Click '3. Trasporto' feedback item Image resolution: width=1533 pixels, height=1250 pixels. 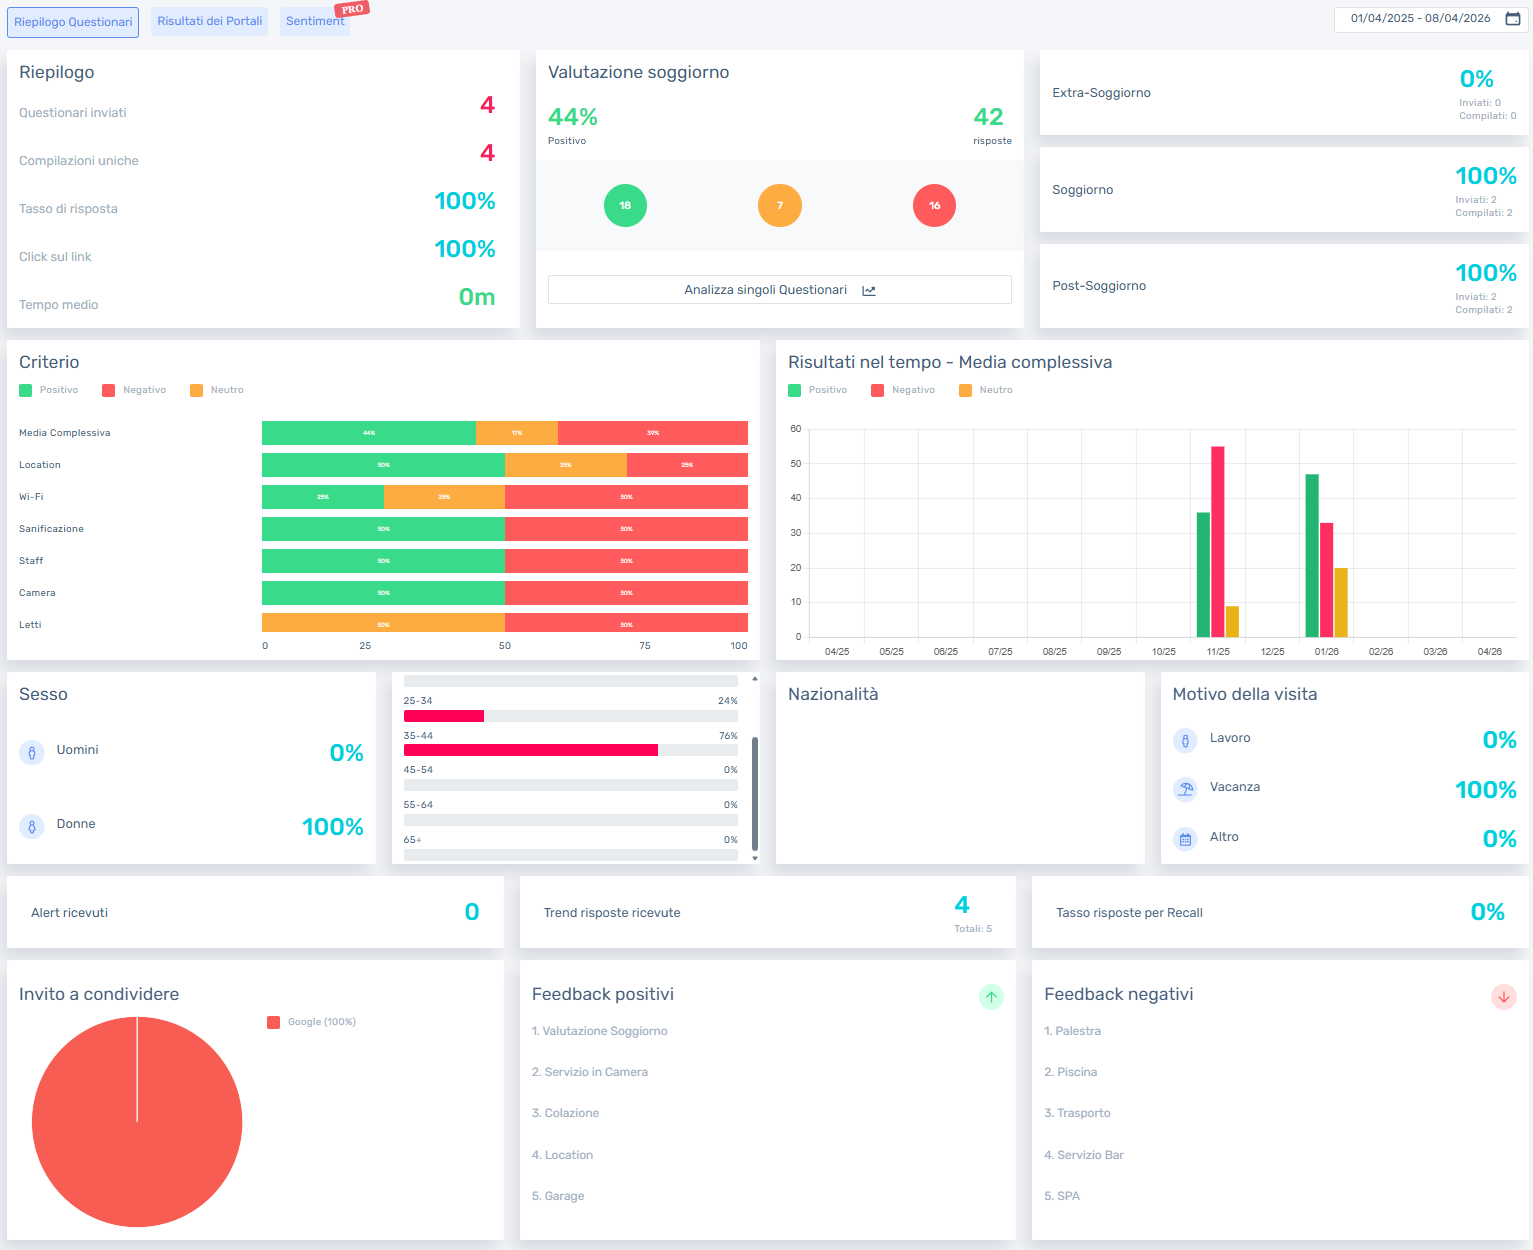tap(1078, 1113)
